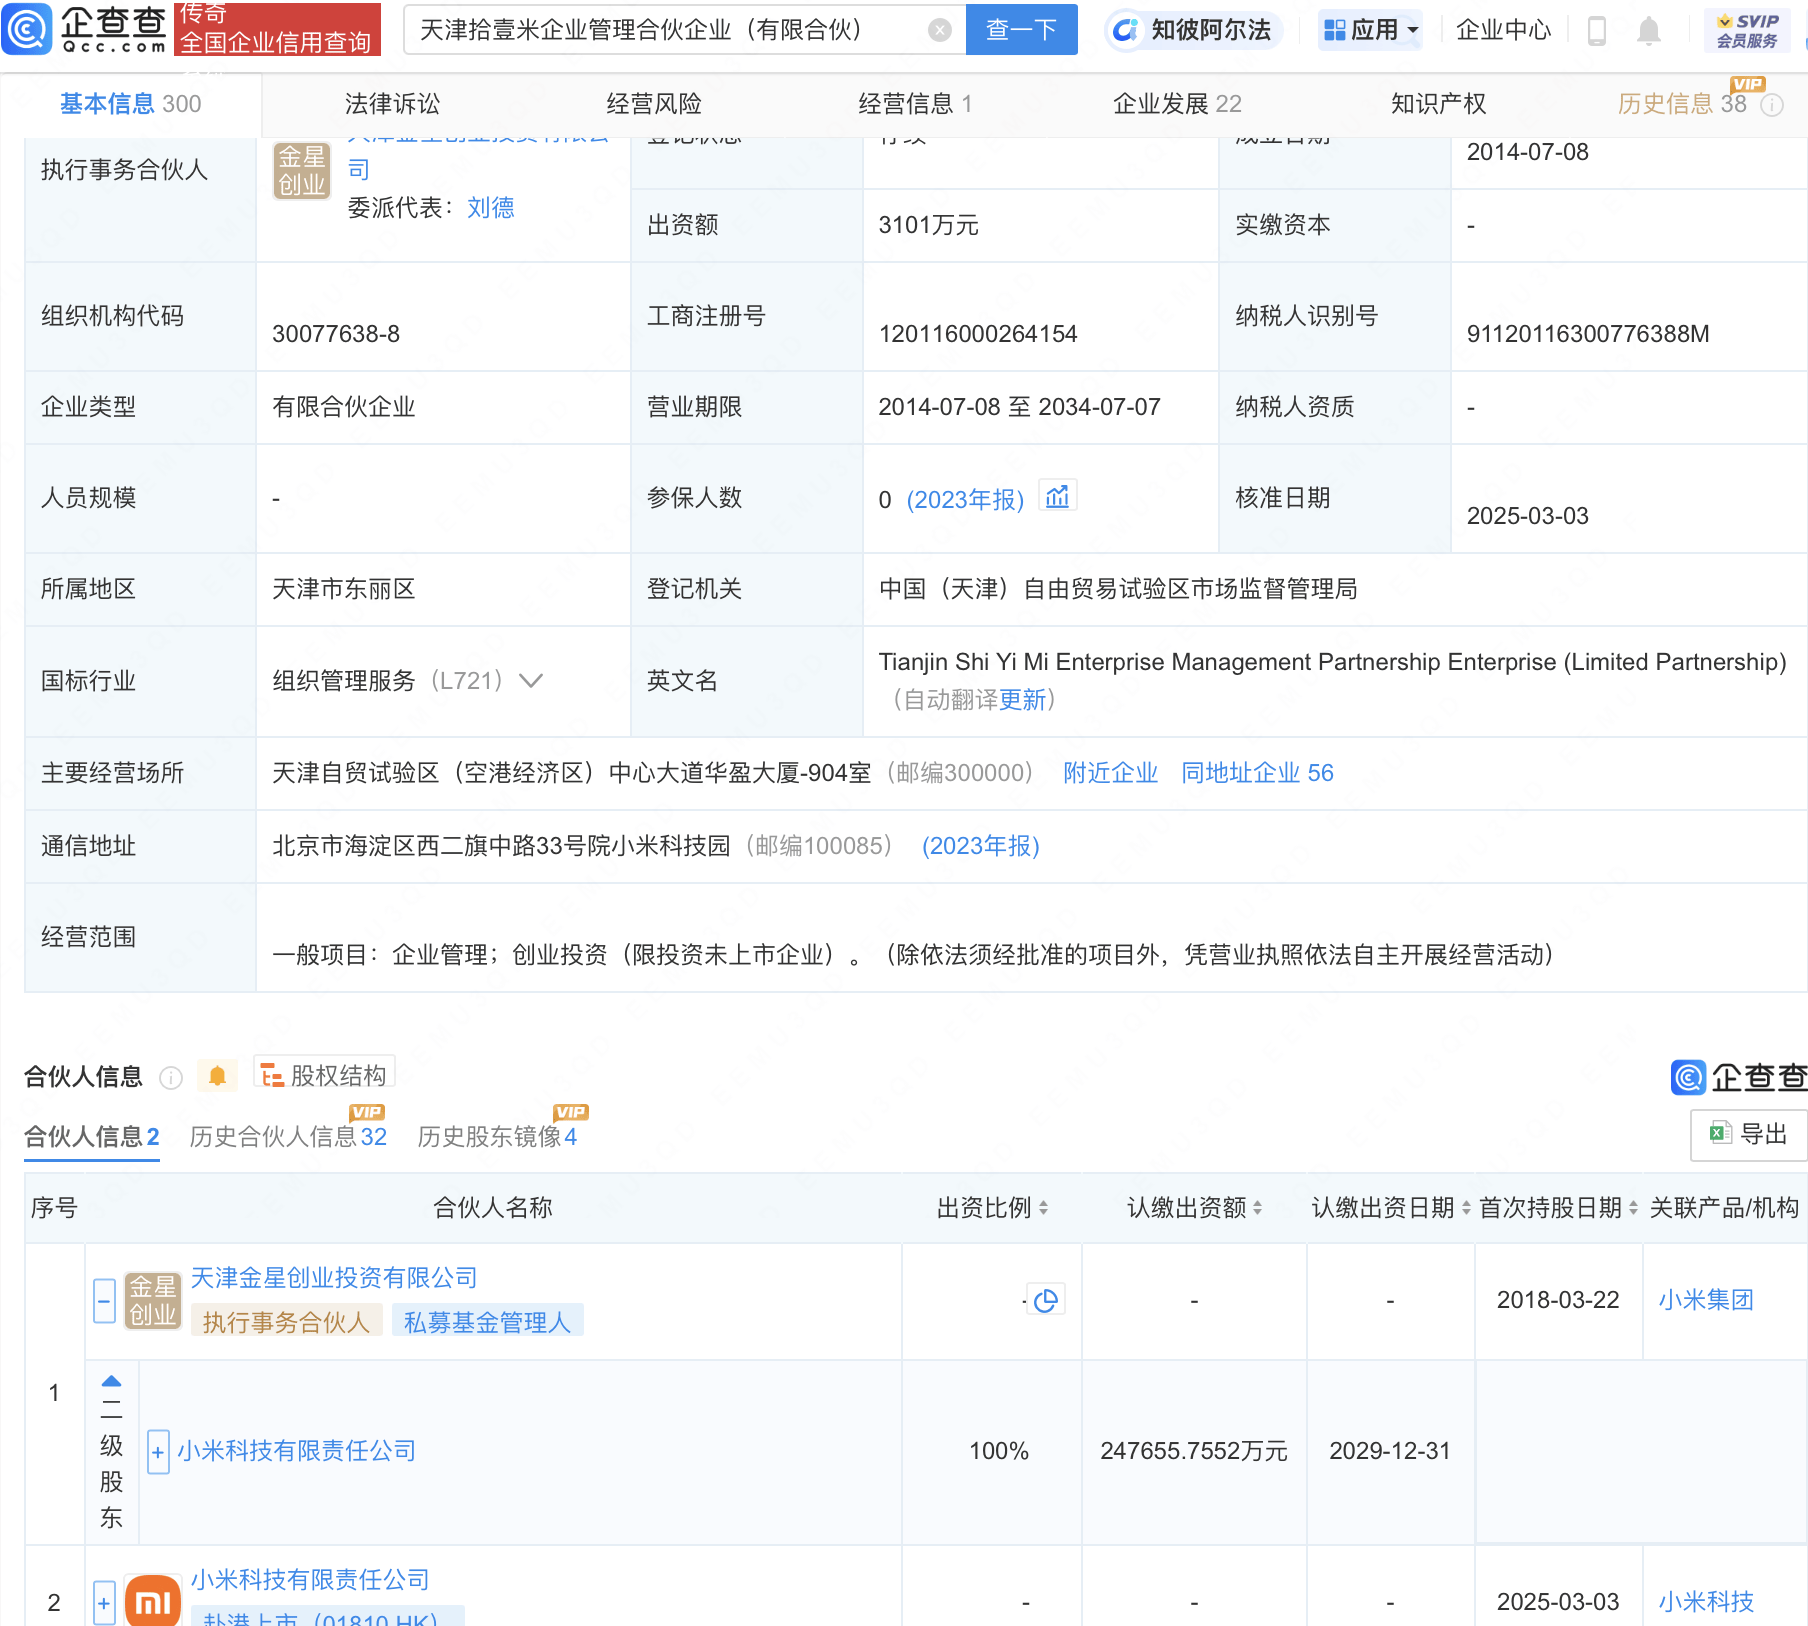This screenshot has height=1626, width=1808.
Task: Expand 小米科技有限责任公司 sub-shareholder plus
Action: (x=158, y=1452)
